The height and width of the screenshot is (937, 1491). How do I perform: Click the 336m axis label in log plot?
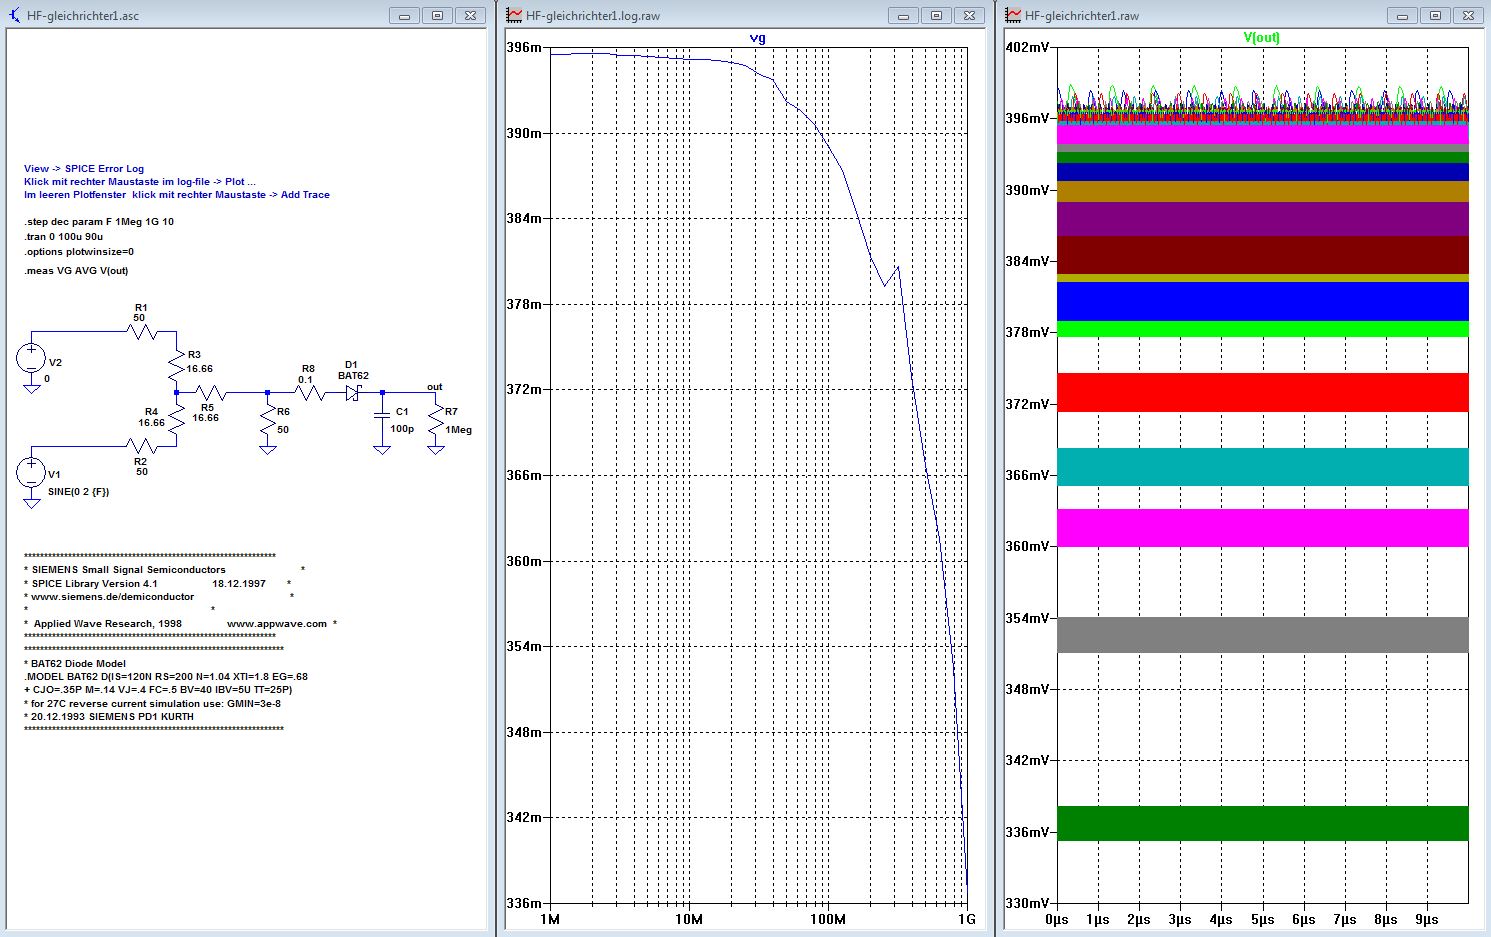point(524,903)
